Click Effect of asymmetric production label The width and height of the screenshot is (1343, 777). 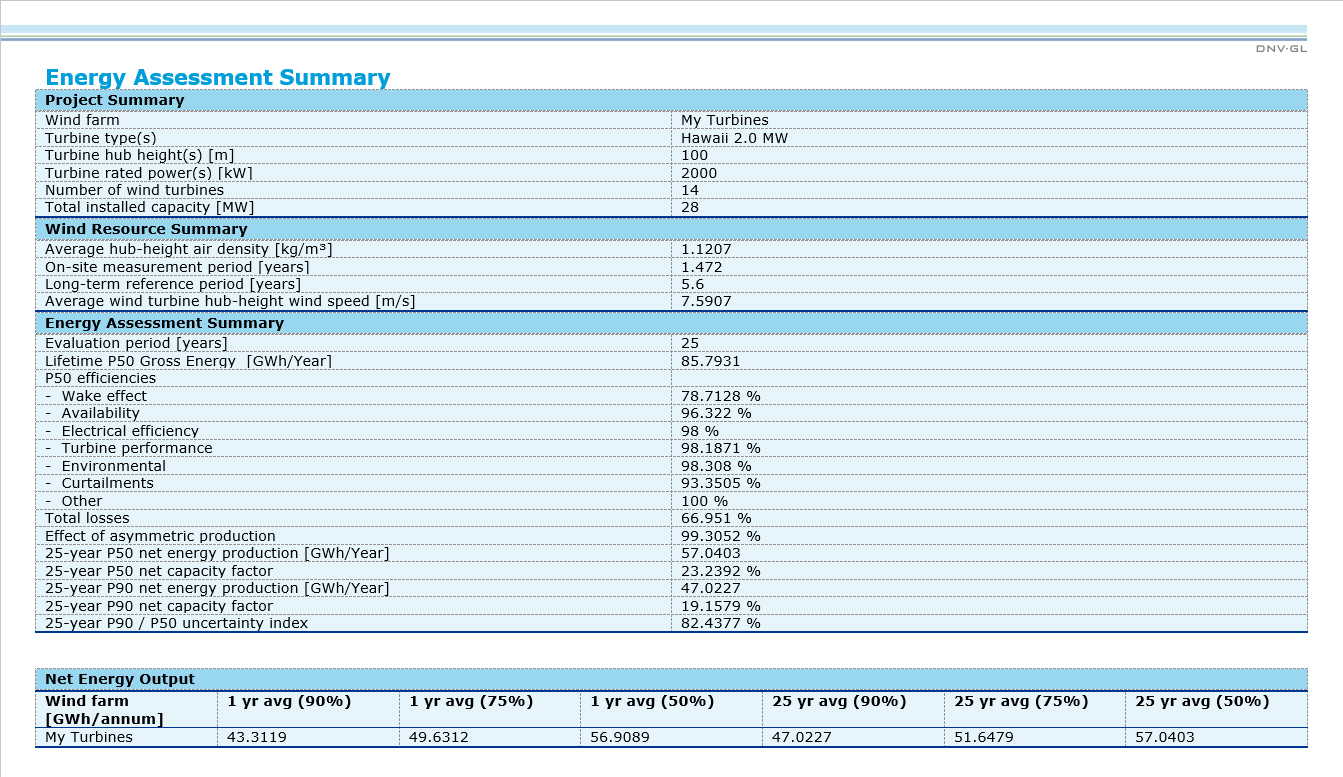point(160,536)
